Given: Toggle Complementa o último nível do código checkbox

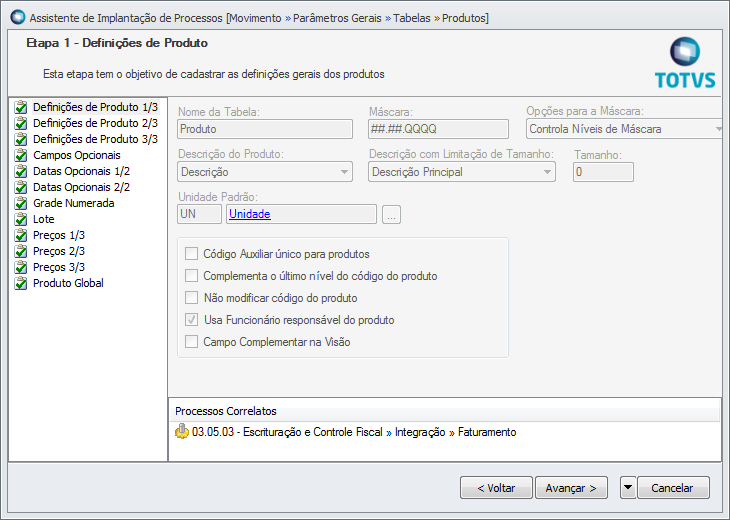Looking at the screenshot, I should click(x=191, y=276).
